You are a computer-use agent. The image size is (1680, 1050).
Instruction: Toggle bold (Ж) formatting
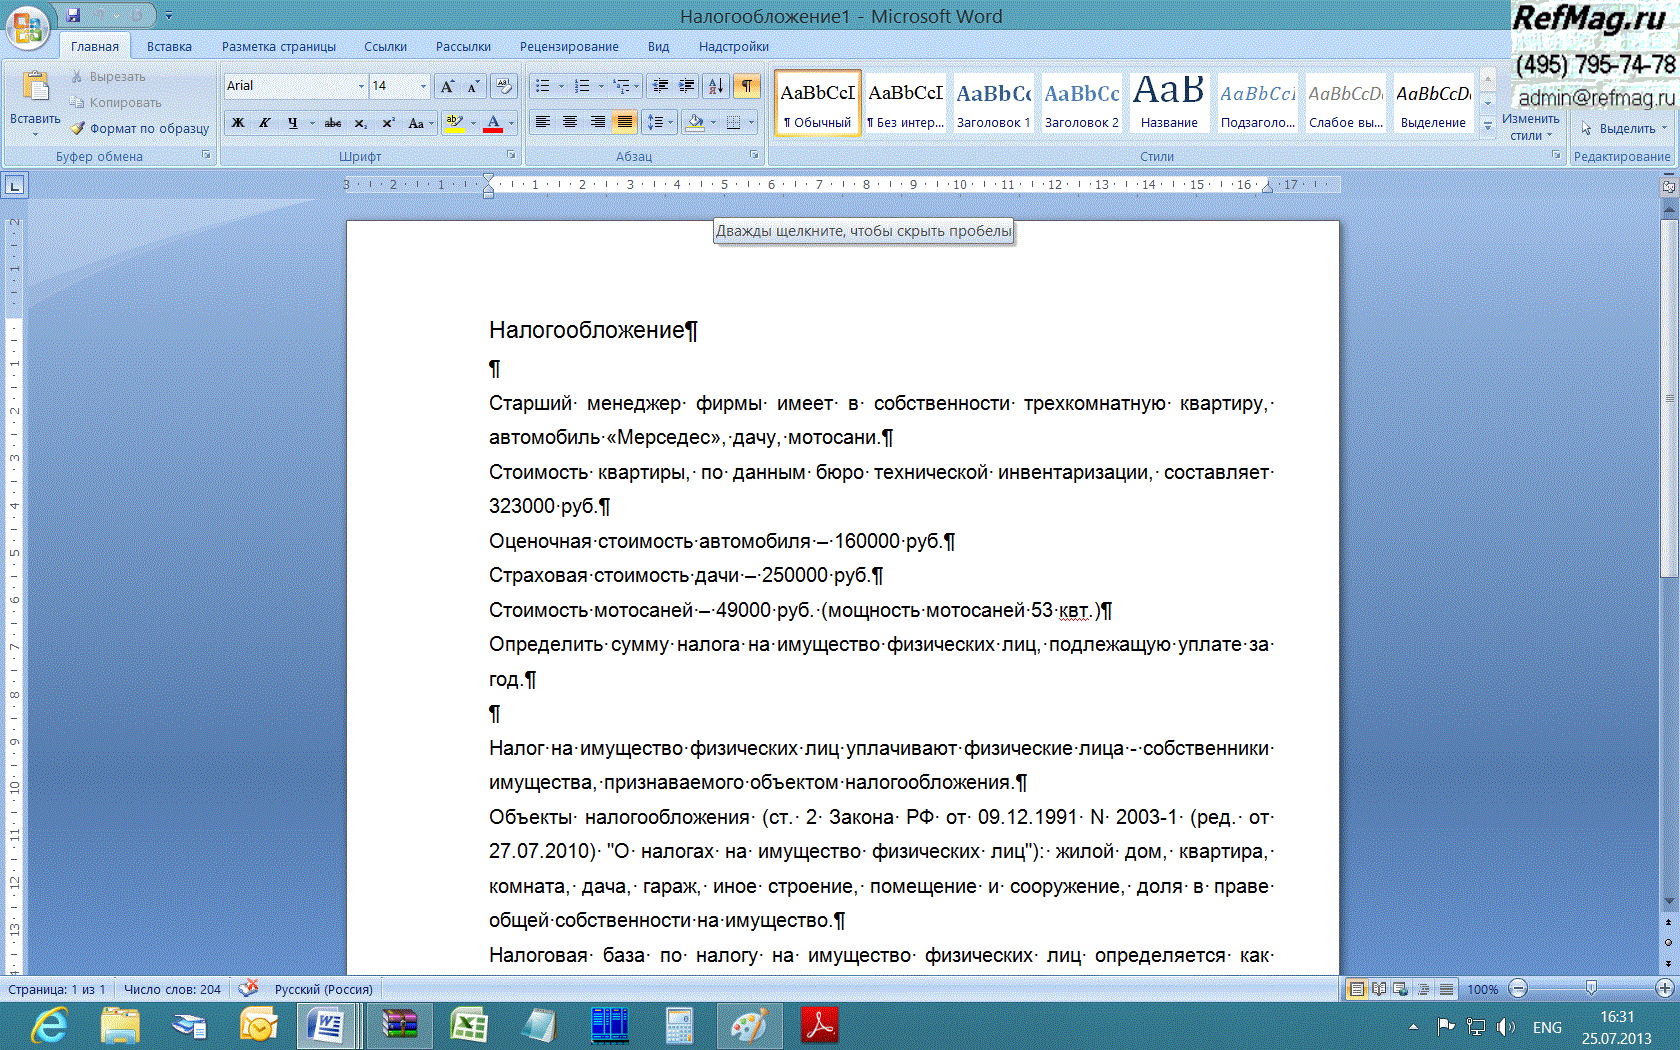(x=238, y=123)
